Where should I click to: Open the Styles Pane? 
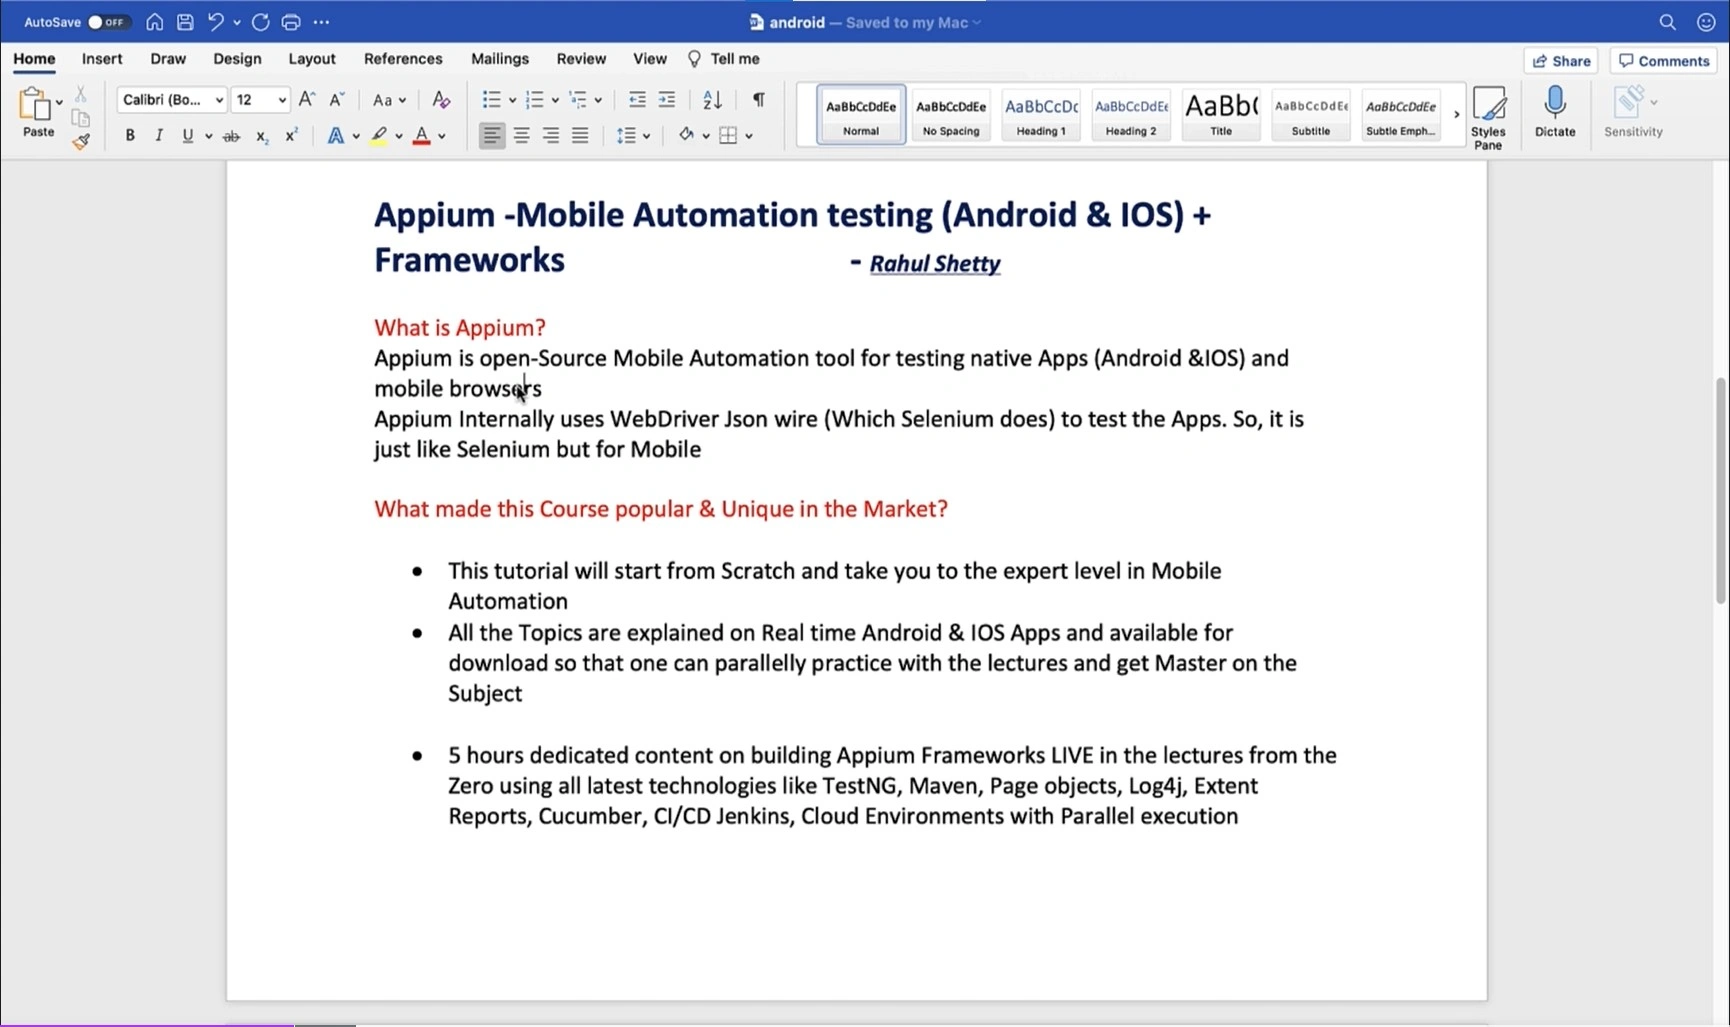pyautogui.click(x=1488, y=117)
